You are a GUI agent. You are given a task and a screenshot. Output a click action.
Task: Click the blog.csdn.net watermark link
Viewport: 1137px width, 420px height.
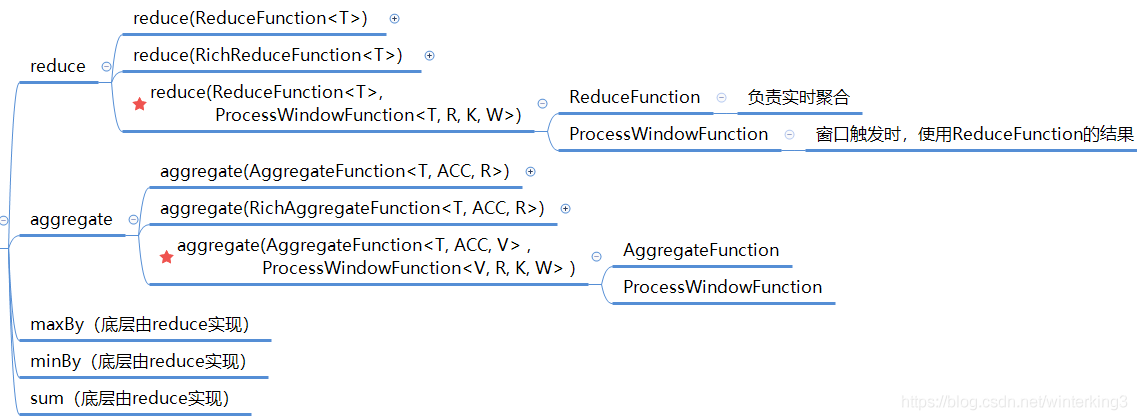(x=1011, y=401)
